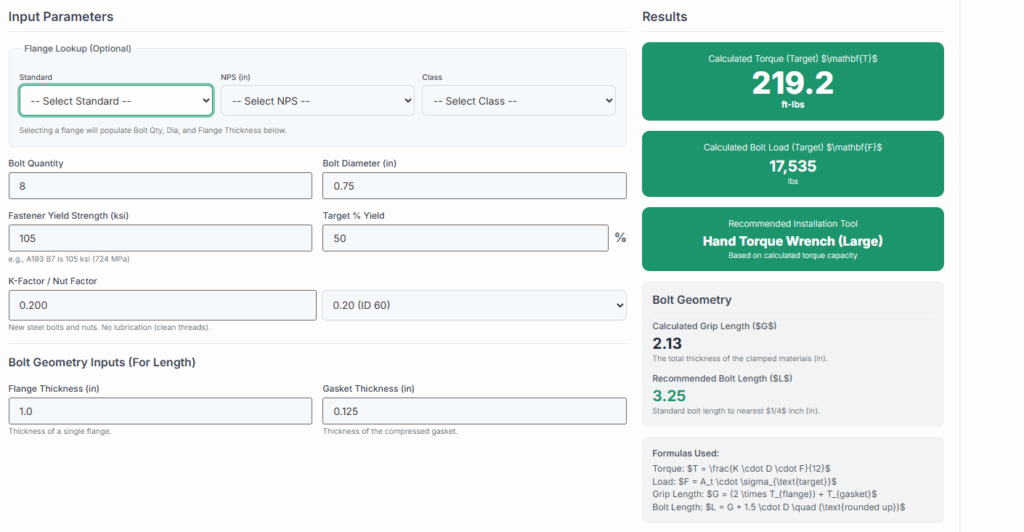Click the Recommended Installation Tool label
Image resolution: width=1024 pixels, height=532 pixels.
tap(792, 223)
